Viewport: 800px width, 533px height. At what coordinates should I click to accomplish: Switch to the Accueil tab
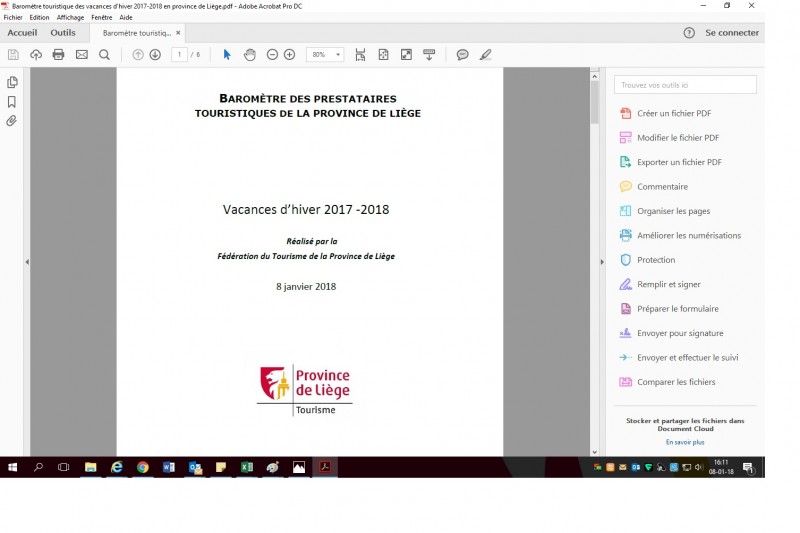[x=22, y=33]
